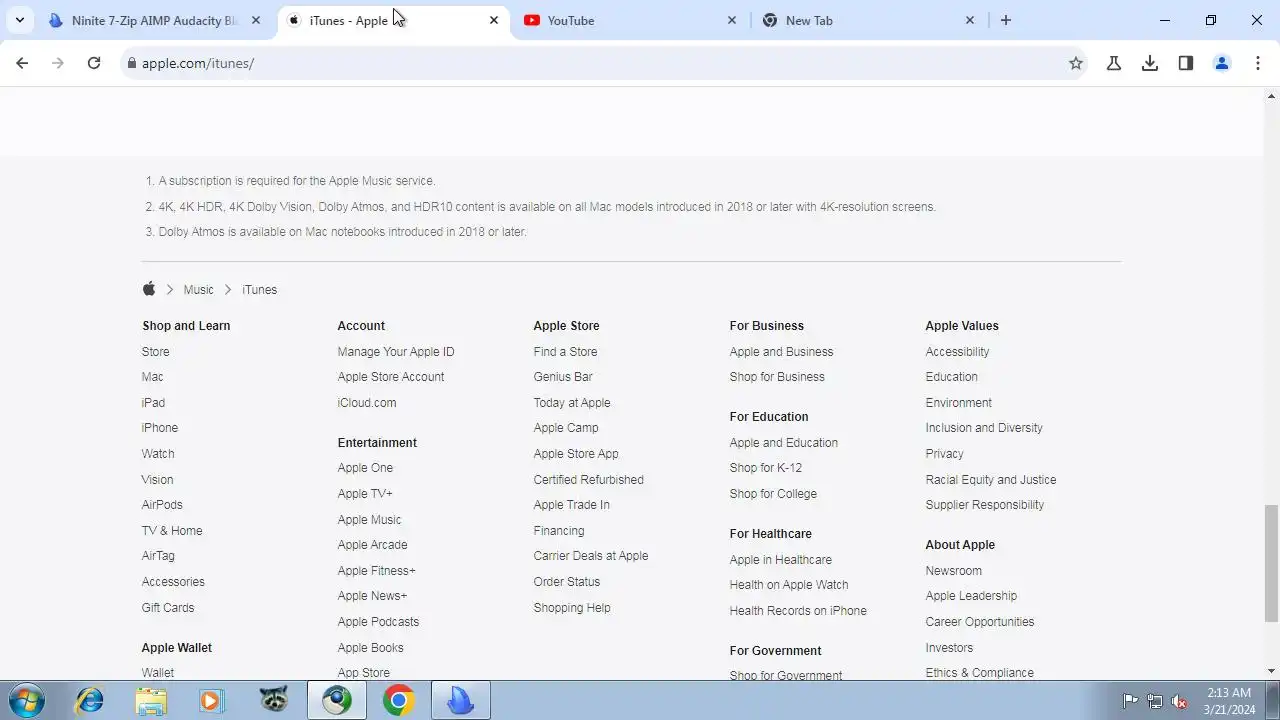Click the forward navigation arrow

pyautogui.click(x=58, y=63)
